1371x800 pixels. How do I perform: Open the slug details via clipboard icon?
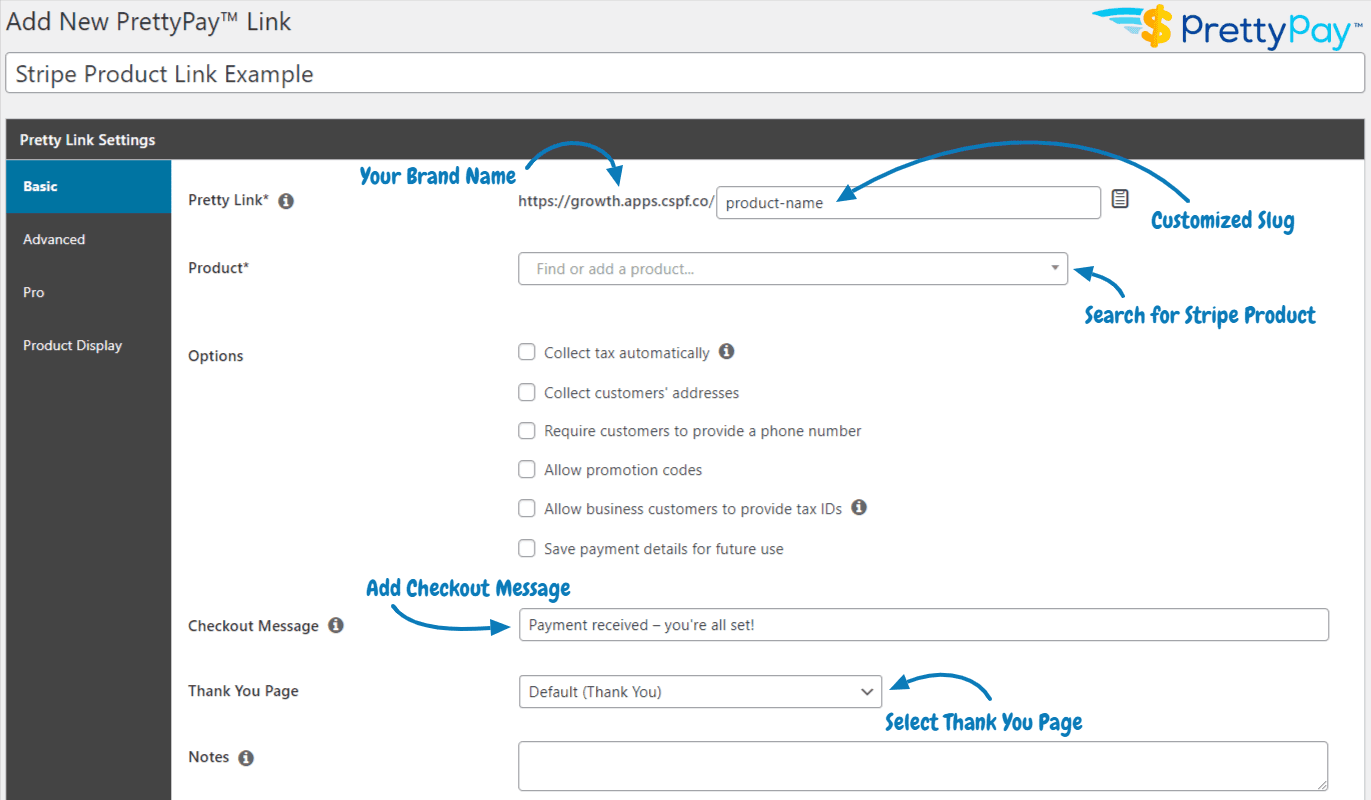coord(1119,199)
